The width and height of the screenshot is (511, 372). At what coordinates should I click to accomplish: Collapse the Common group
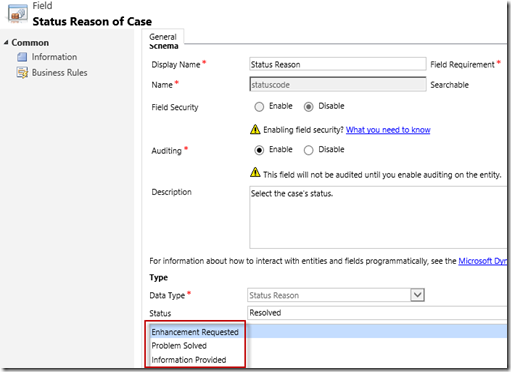pyautogui.click(x=6, y=43)
